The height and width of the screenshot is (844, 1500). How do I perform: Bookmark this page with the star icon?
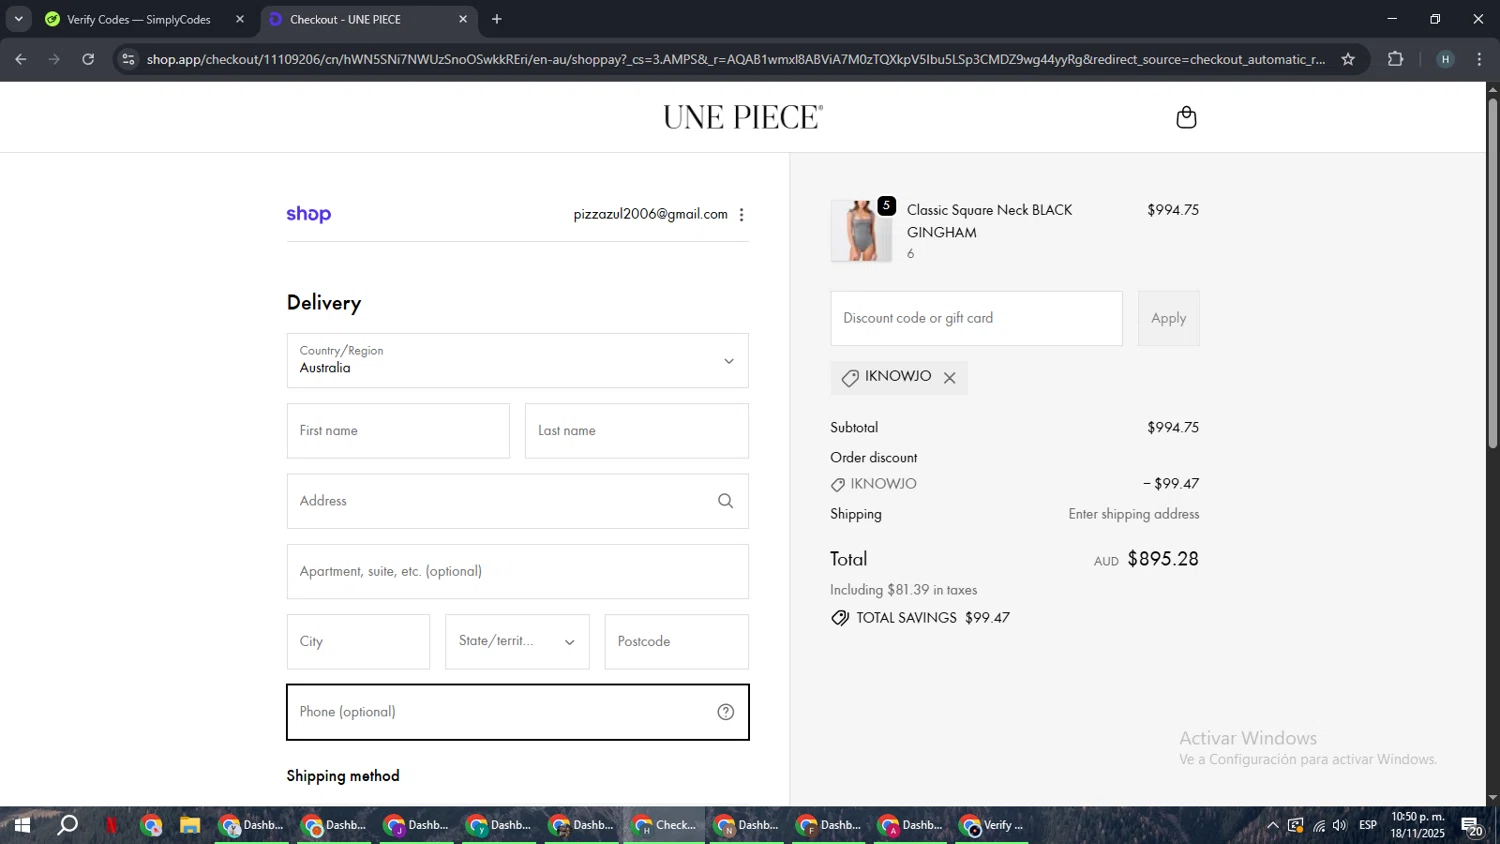(1348, 59)
